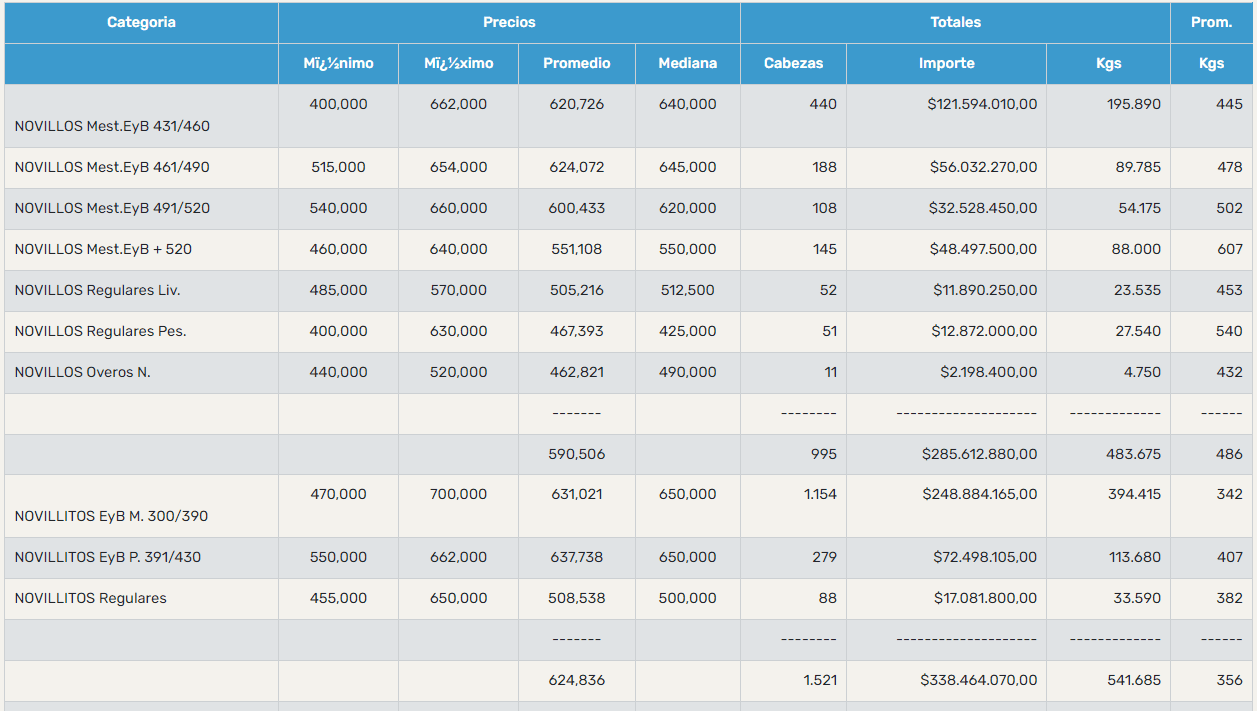This screenshot has height=711, width=1257.
Task: Click NOVILLITOS EyB M. 300/390 category cell
Action: [x=111, y=516]
